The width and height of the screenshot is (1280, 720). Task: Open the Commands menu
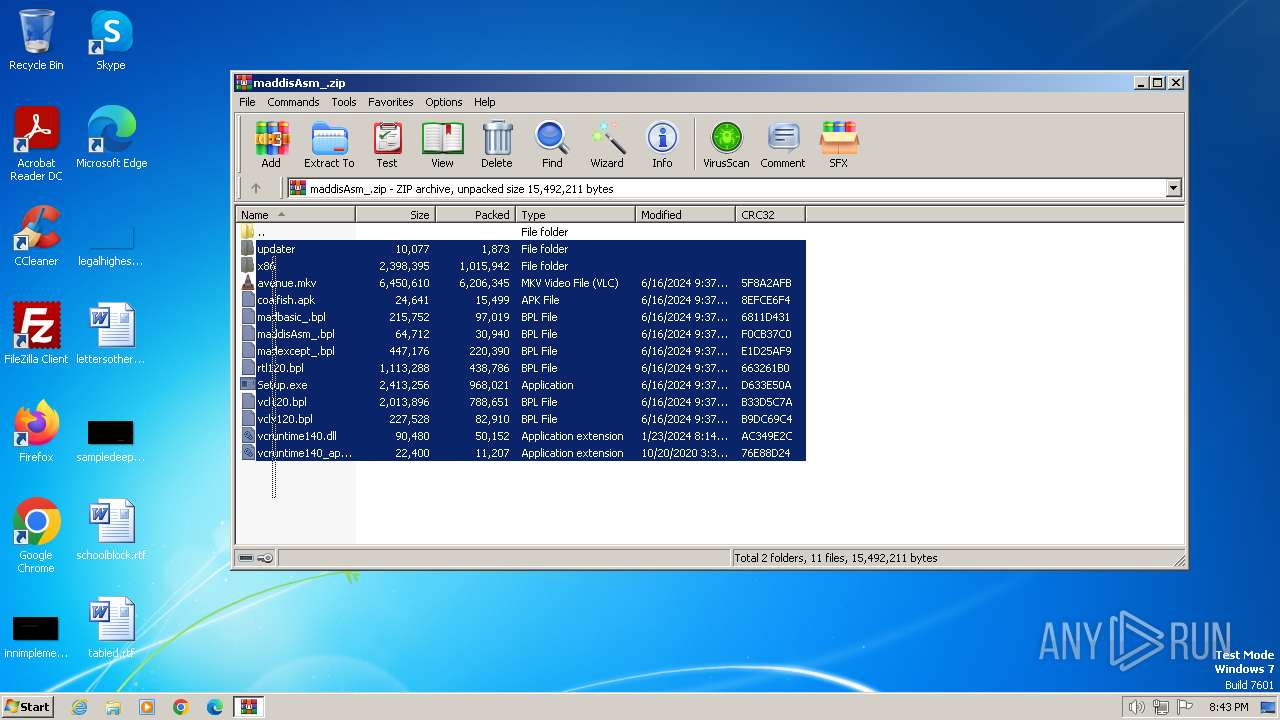[x=293, y=102]
